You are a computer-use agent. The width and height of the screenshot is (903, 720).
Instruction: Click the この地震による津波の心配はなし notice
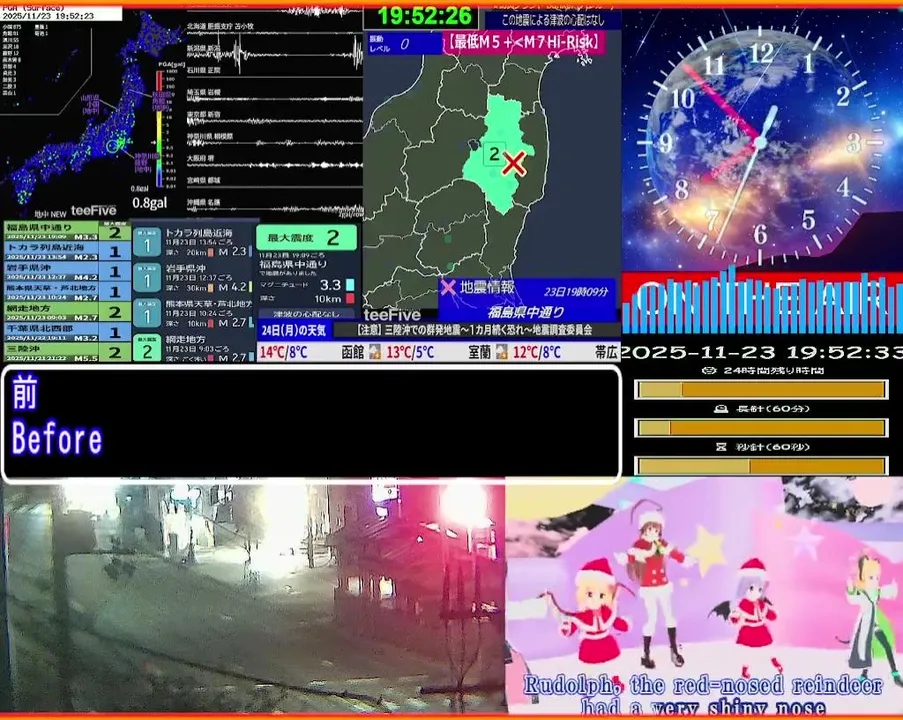coord(552,20)
